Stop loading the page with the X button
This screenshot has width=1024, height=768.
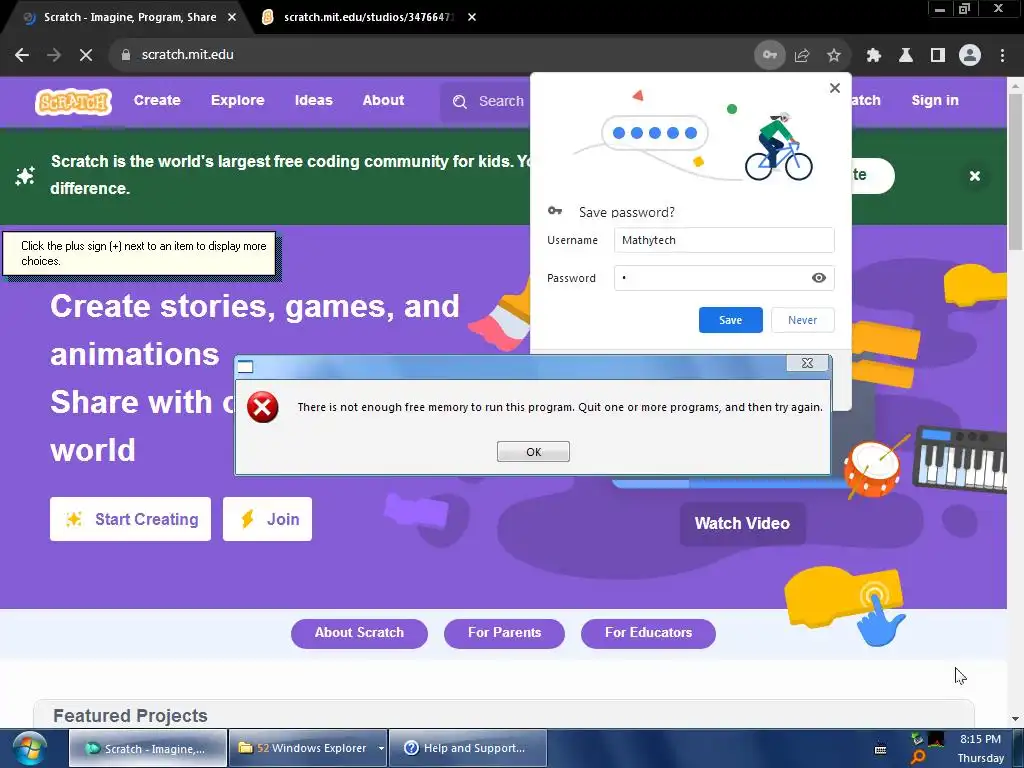click(x=86, y=55)
